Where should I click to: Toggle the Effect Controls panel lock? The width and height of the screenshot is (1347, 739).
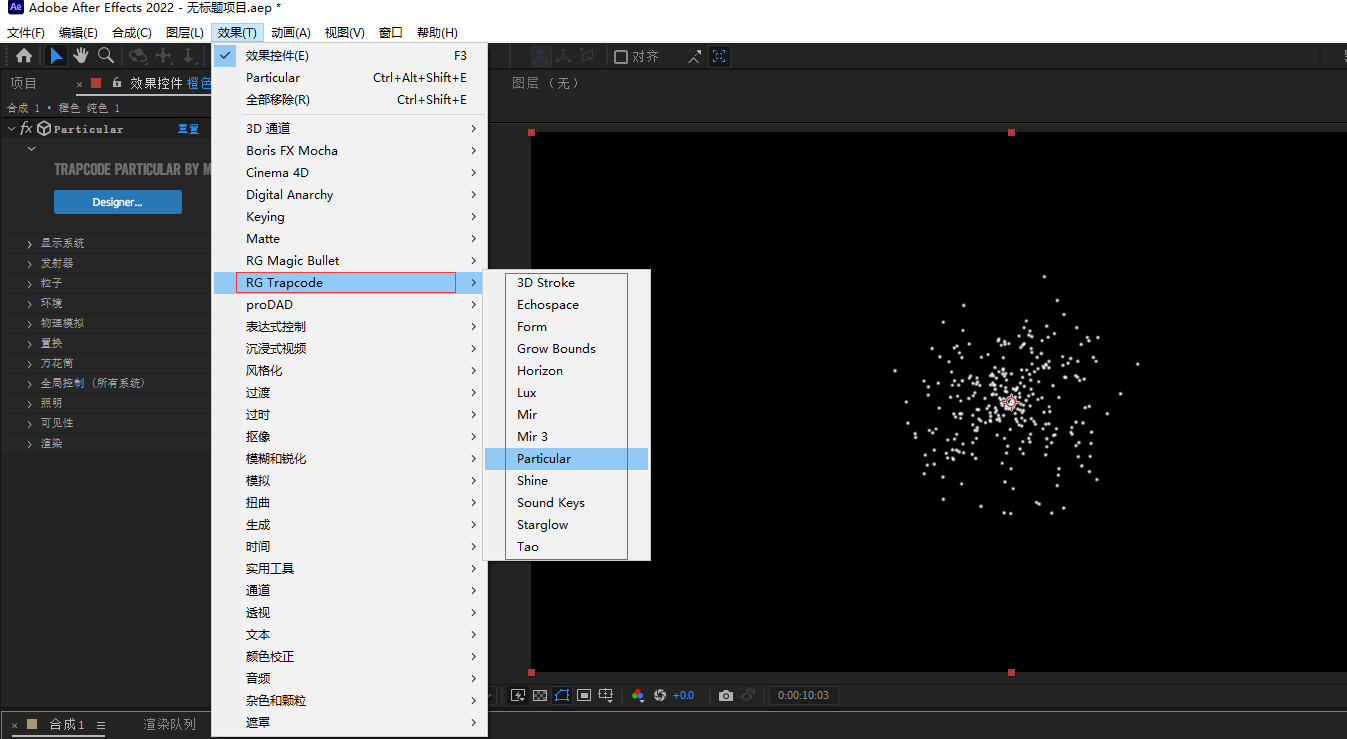pyautogui.click(x=117, y=83)
